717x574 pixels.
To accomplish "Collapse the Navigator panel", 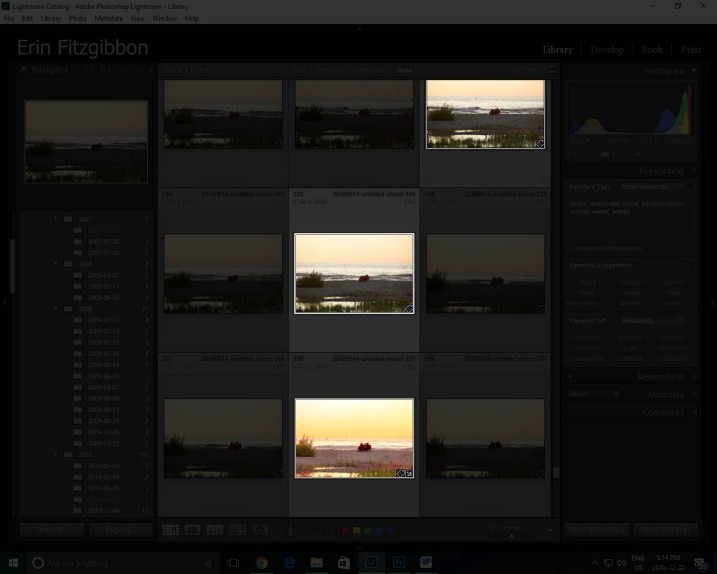I will pos(24,70).
